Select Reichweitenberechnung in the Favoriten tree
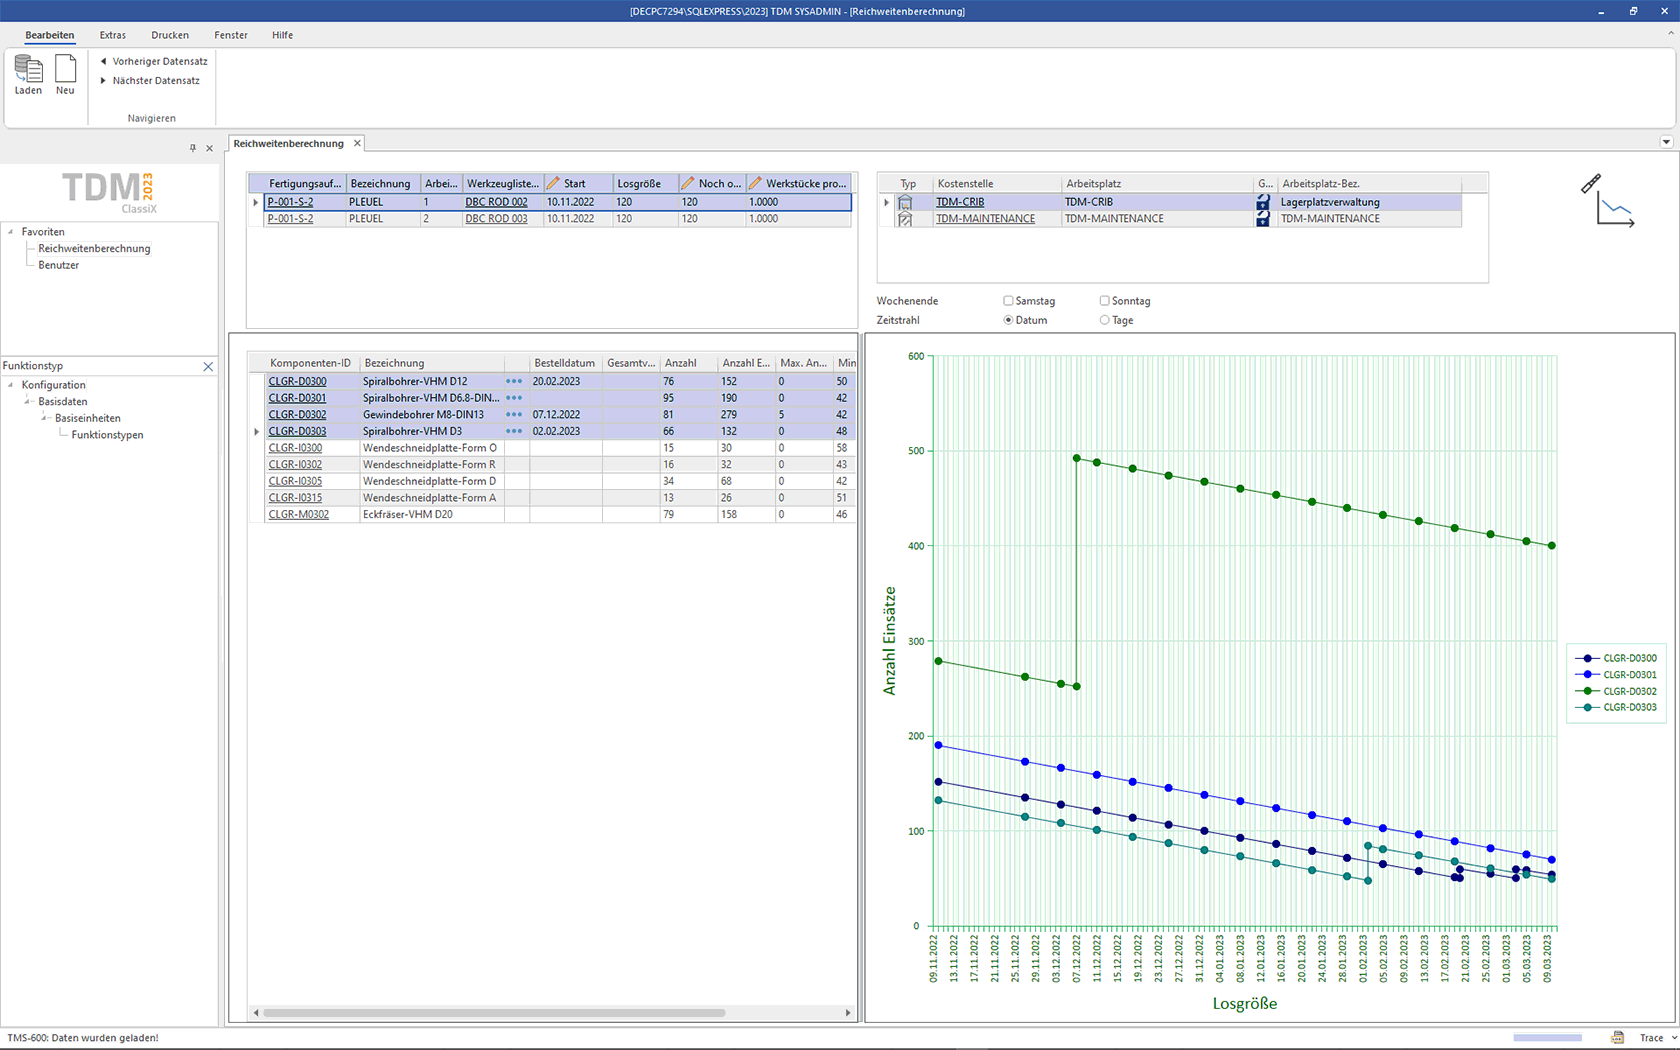 pyautogui.click(x=94, y=249)
